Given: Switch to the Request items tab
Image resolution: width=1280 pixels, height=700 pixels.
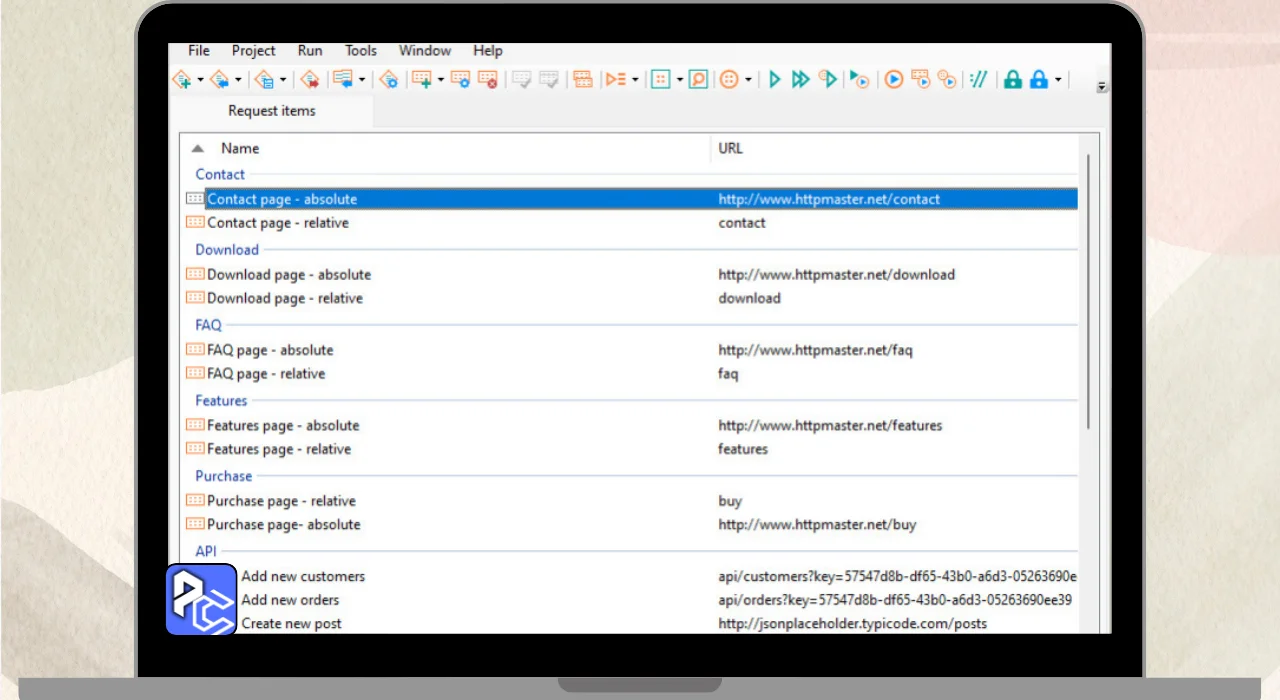Looking at the screenshot, I should pos(271,111).
